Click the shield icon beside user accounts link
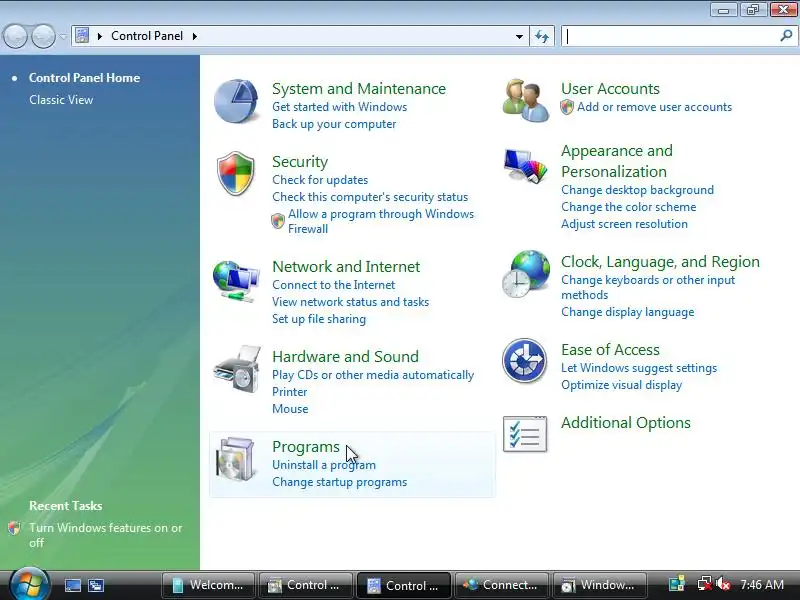This screenshot has width=800, height=600. coord(567,107)
